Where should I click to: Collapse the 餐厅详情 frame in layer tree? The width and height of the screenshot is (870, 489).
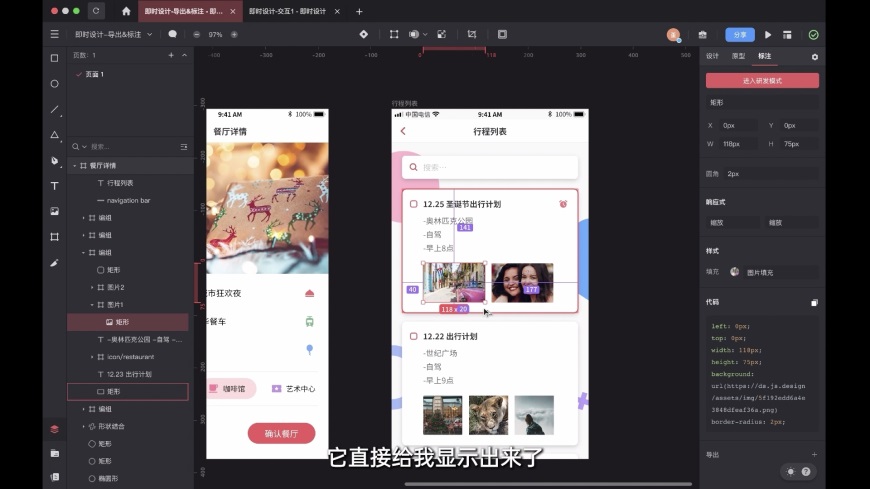(x=74, y=165)
